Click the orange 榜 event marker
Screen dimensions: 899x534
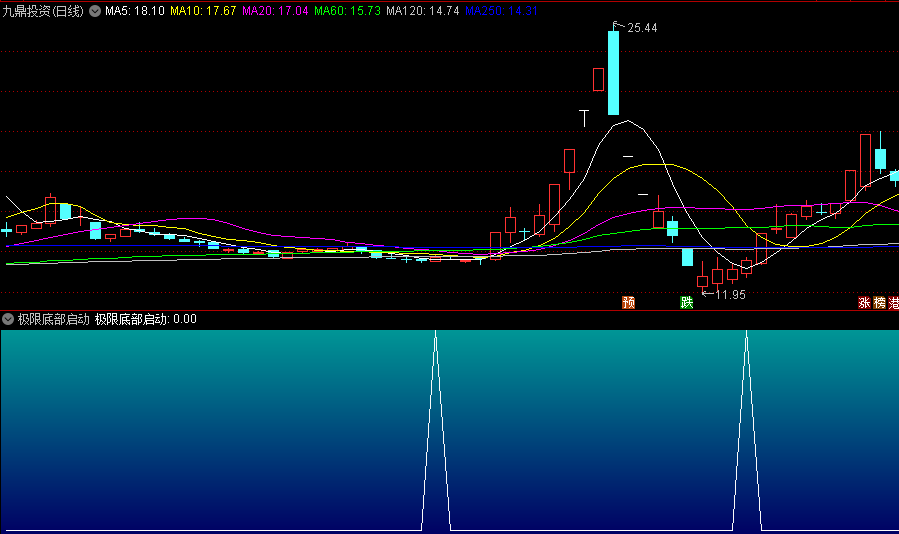pyautogui.click(x=880, y=302)
